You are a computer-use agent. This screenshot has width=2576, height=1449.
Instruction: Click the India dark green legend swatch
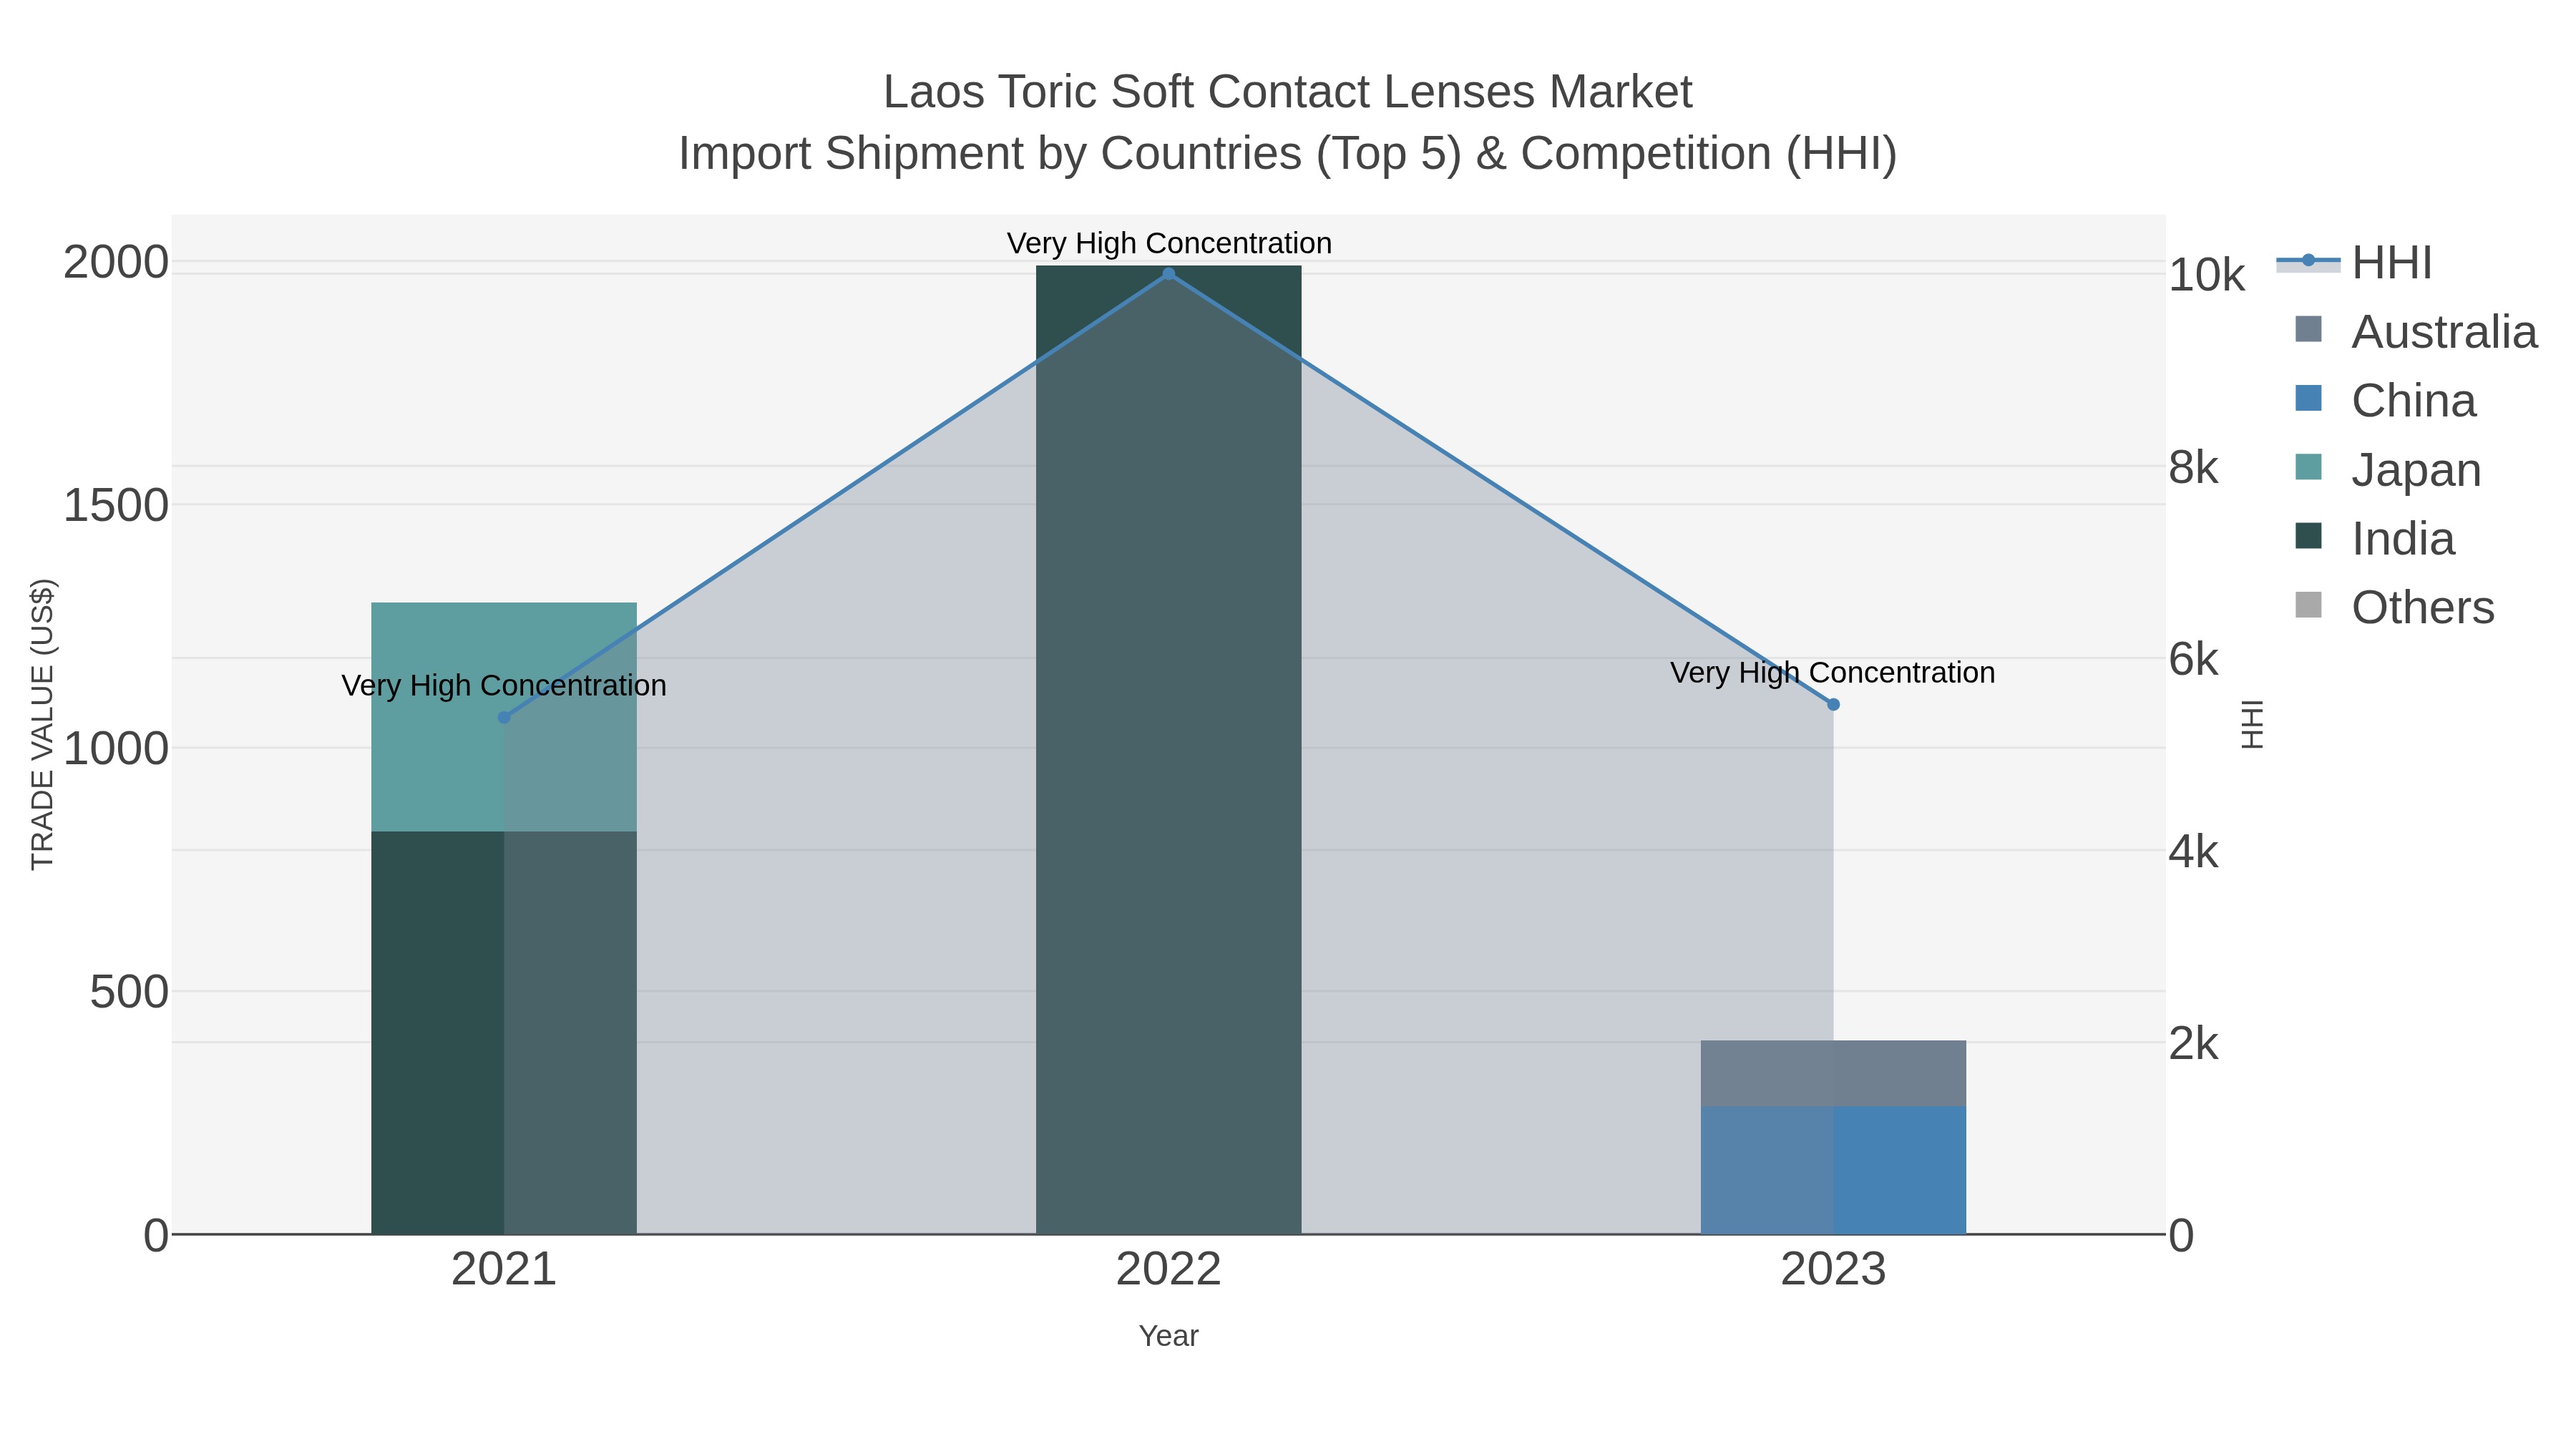point(2308,536)
